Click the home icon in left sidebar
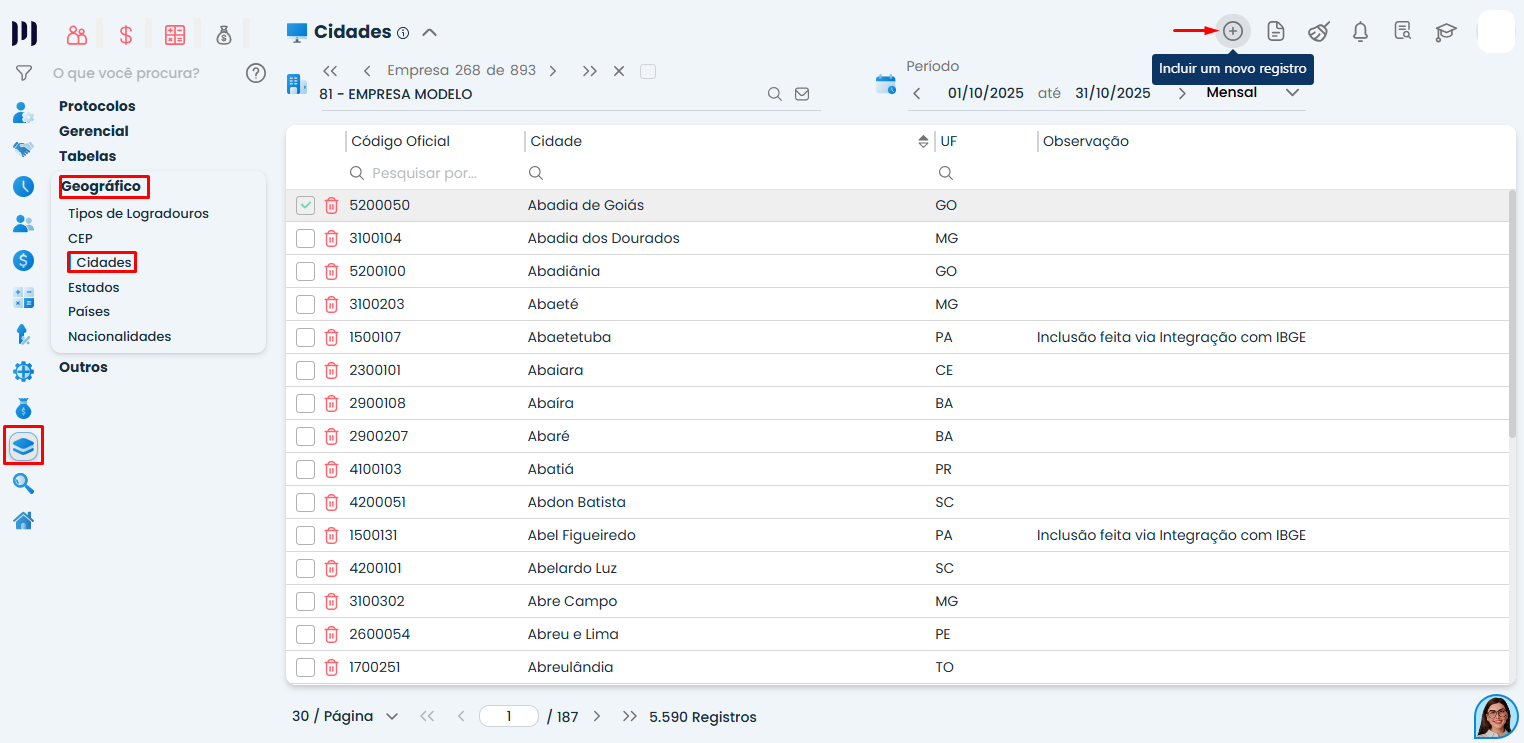This screenshot has width=1524, height=743. (24, 520)
